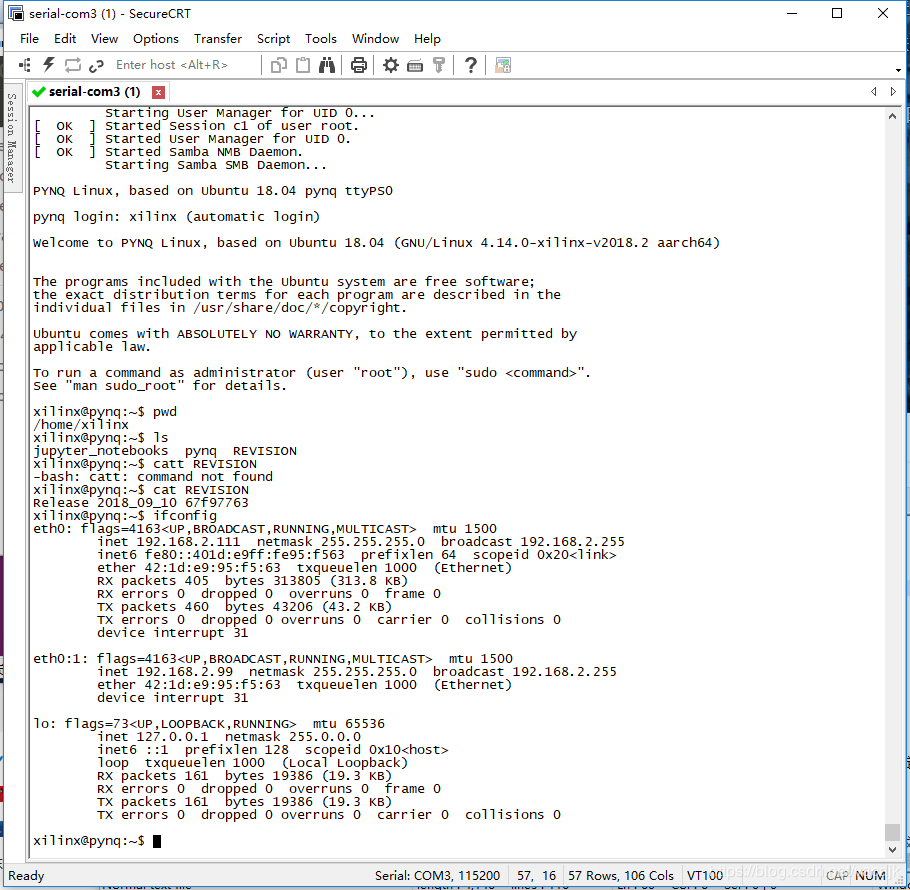The image size is (910, 890).
Task: Click the '57 Rows, 106 Cols' status entry
Action: click(x=620, y=875)
